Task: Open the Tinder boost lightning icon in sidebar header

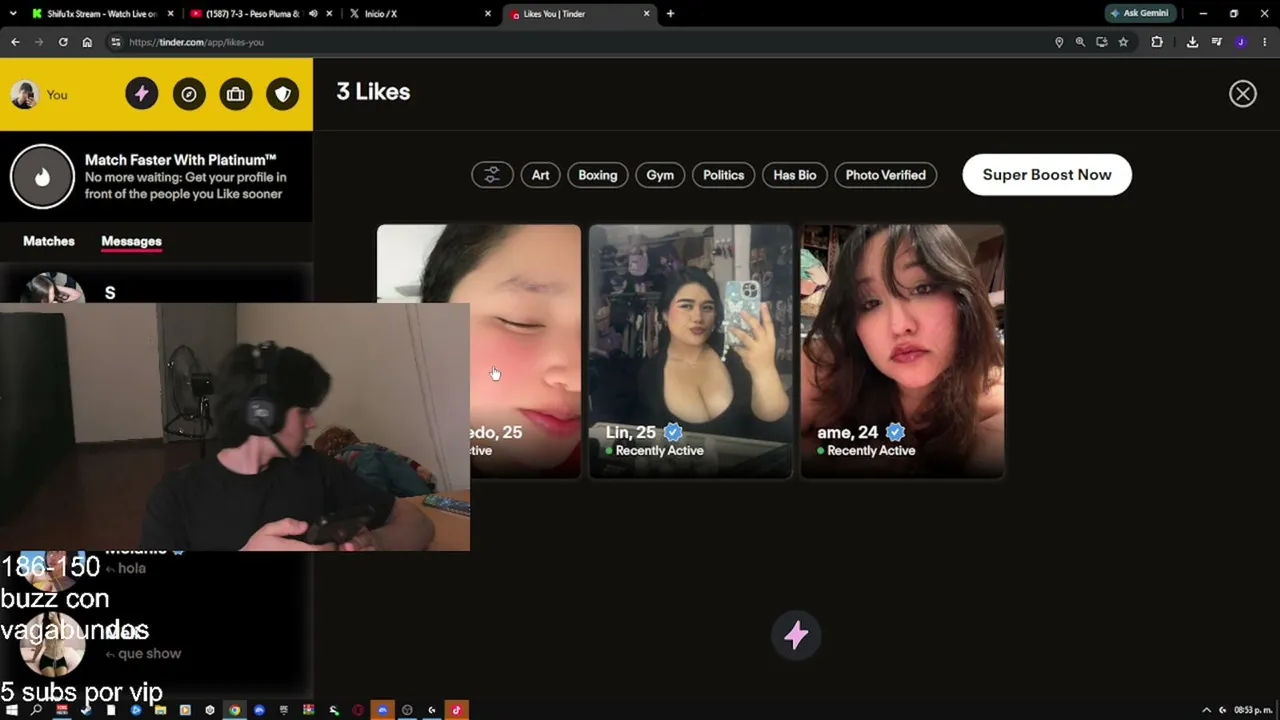Action: point(141,94)
